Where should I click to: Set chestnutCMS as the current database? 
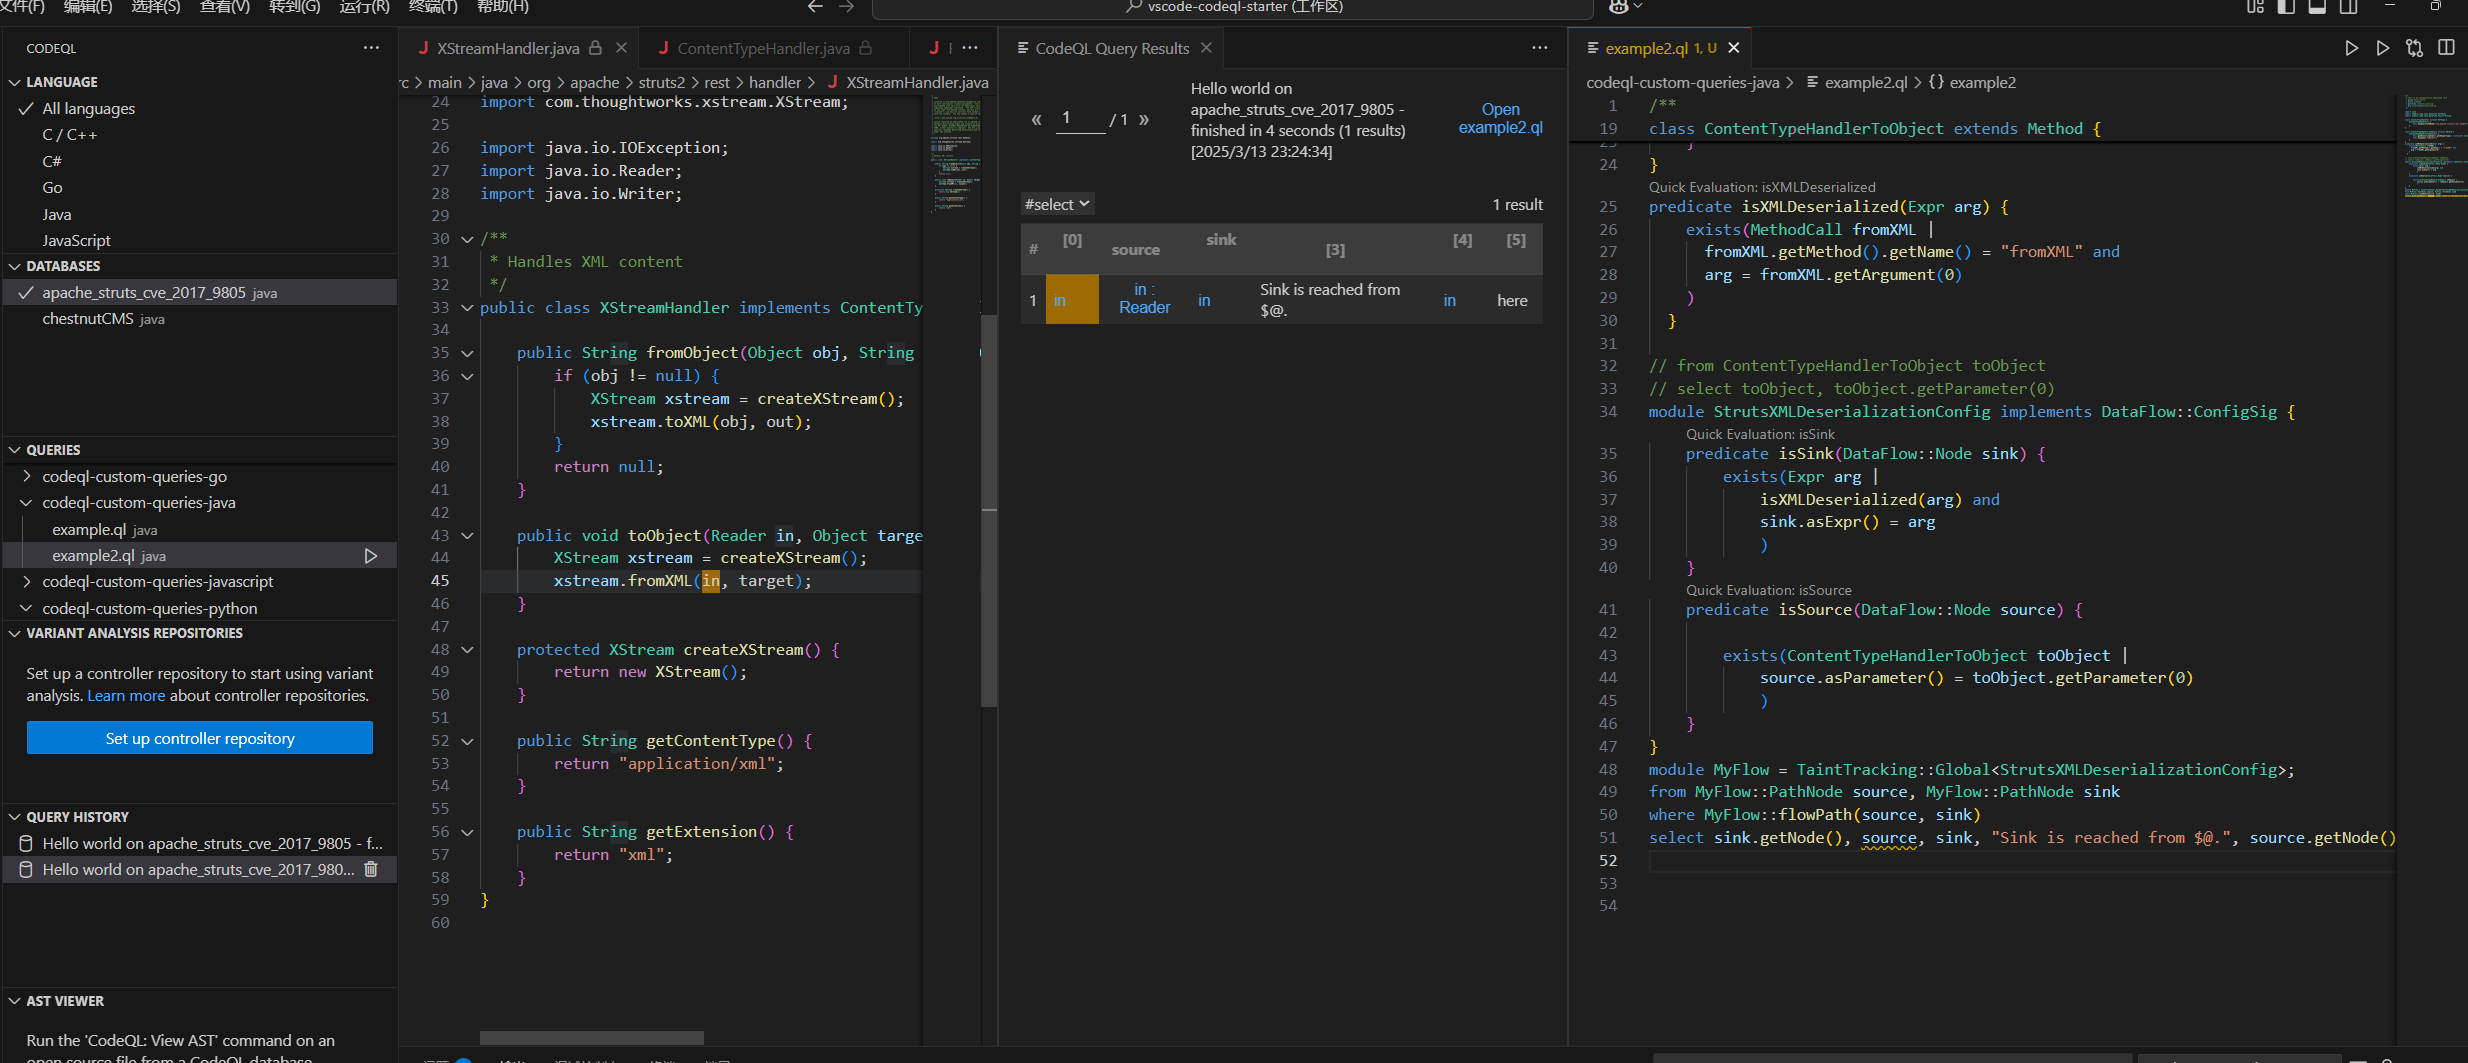pyautogui.click(x=88, y=319)
